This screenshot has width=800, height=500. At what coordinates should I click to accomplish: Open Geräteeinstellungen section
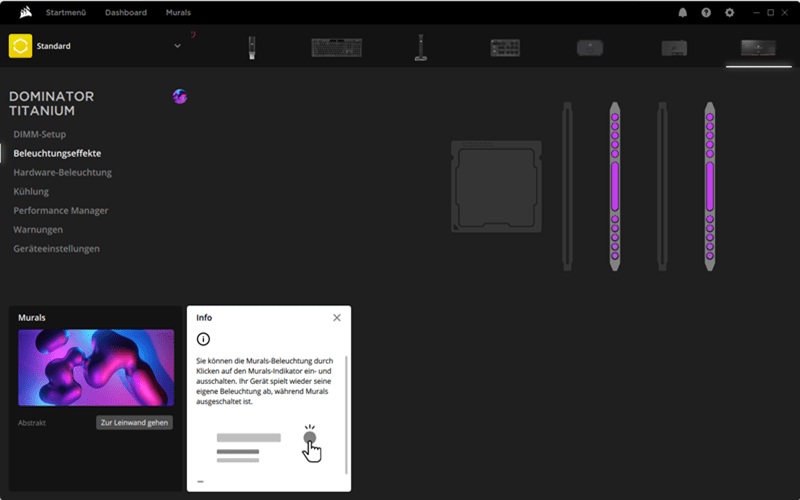(x=57, y=248)
